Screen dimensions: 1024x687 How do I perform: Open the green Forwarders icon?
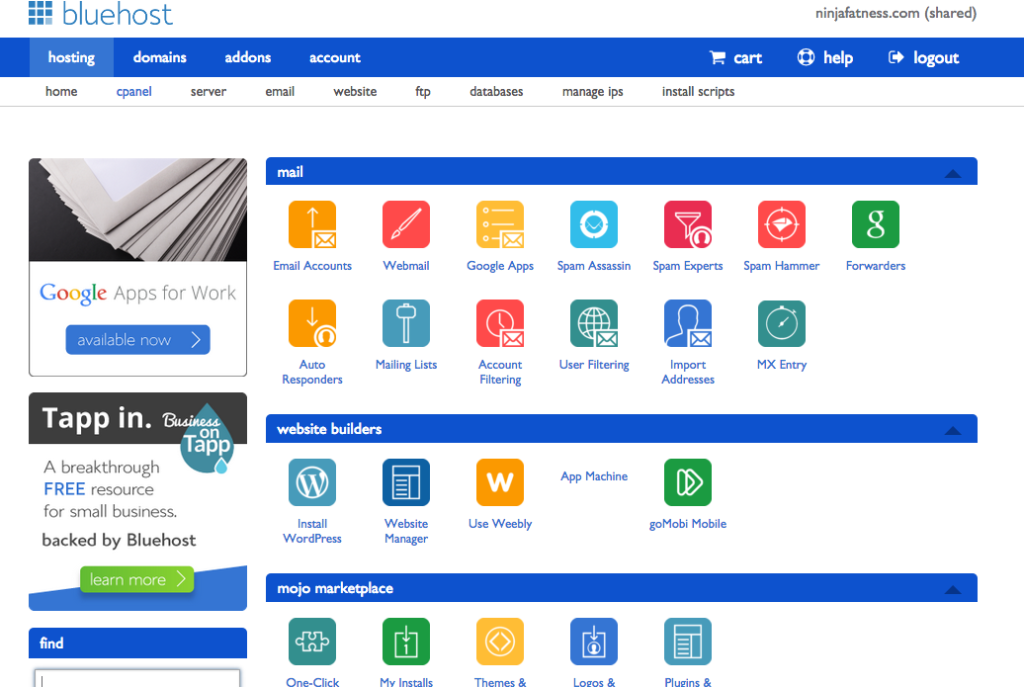point(876,225)
